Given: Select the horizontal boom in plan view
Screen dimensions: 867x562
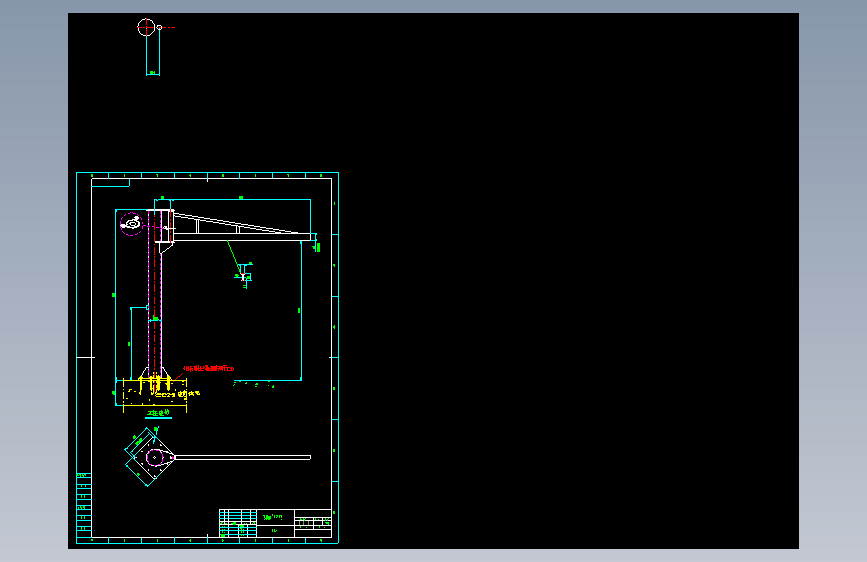Looking at the screenshot, I should tap(242, 457).
